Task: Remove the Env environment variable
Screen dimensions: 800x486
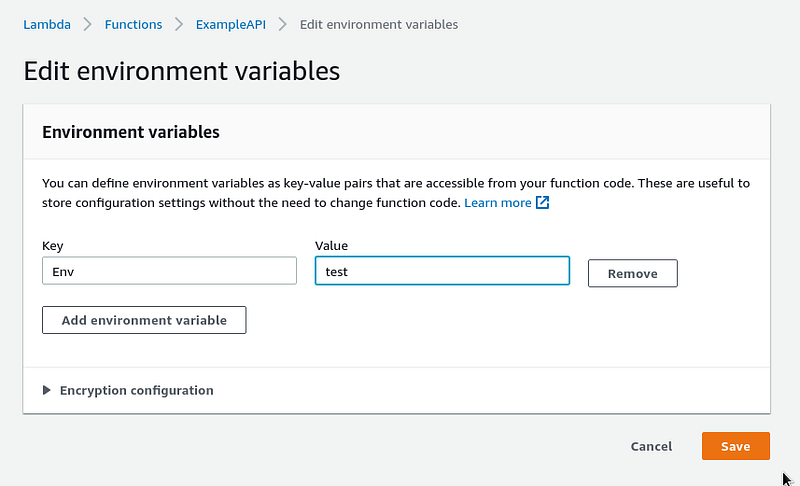Action: click(x=633, y=273)
